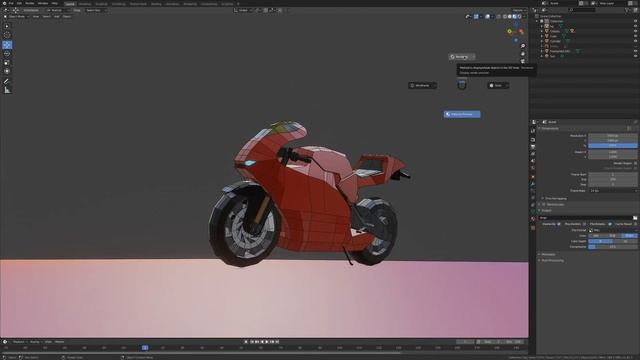Open the outliner filter icon
640x360 pixels.
(627, 10)
